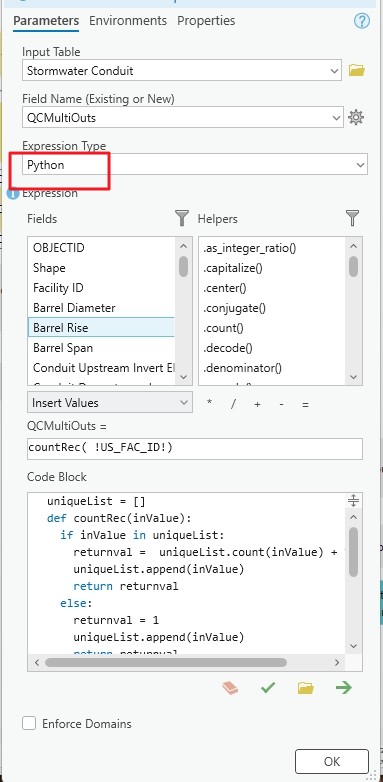Image resolution: width=383 pixels, height=782 pixels.
Task: Click Code Block vertical scrollbar thumb
Action: click(x=354, y=552)
